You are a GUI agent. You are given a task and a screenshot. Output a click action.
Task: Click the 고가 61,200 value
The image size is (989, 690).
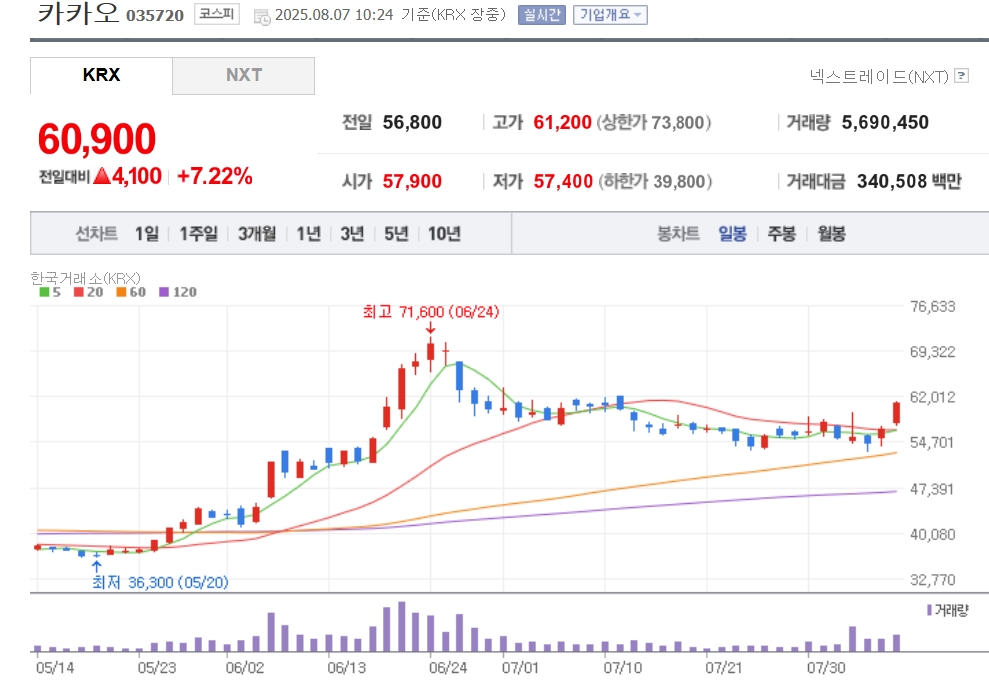point(563,122)
